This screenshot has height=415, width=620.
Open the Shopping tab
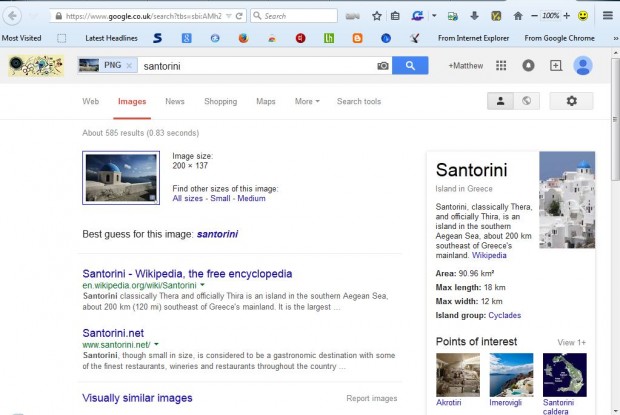pyautogui.click(x=221, y=101)
